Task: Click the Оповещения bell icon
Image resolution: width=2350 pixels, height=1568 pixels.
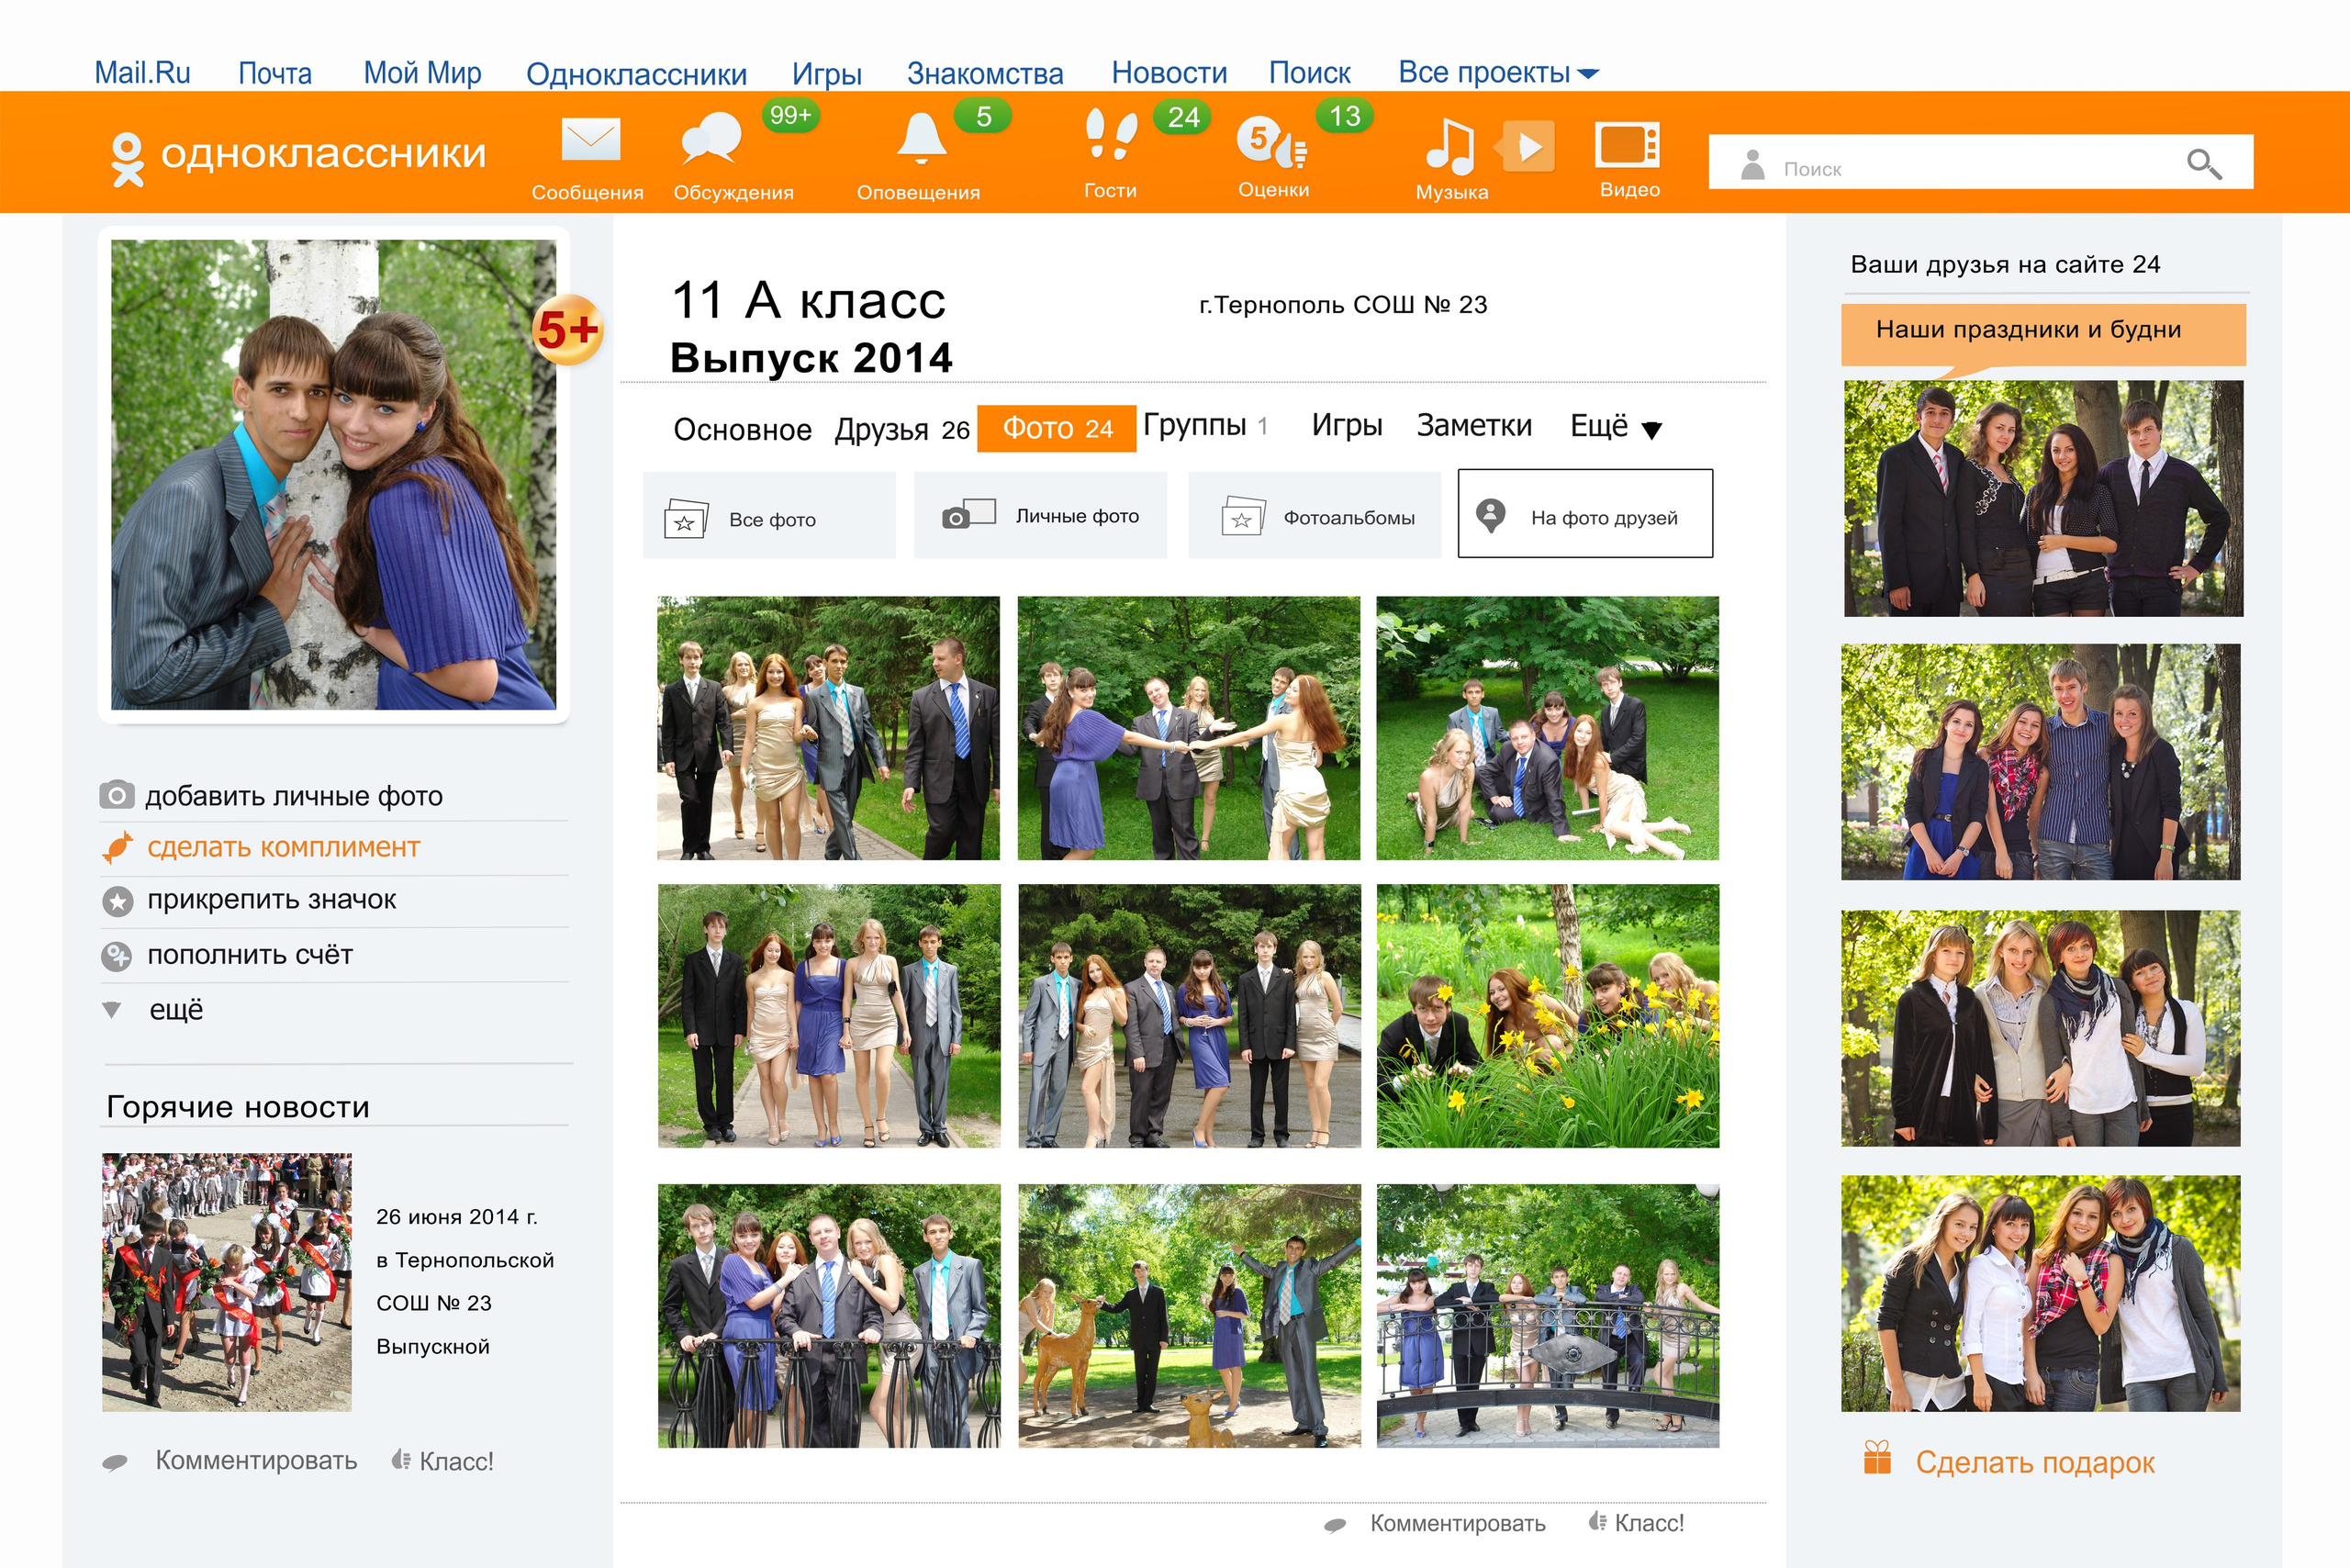Action: 920,139
